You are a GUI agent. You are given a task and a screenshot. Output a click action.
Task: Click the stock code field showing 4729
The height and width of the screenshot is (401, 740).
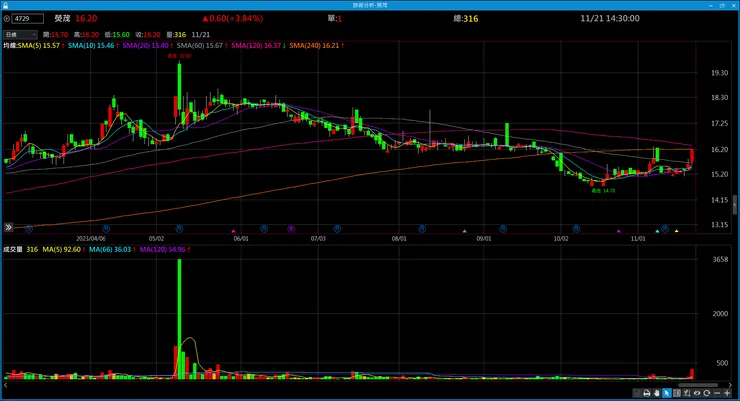[x=27, y=19]
